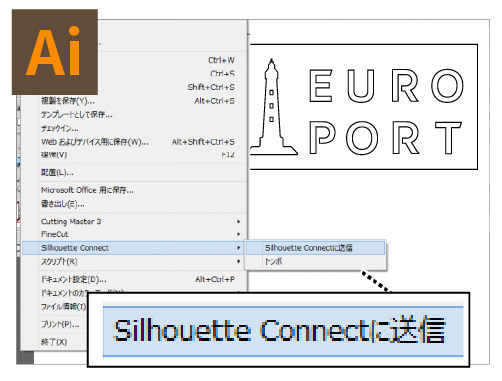Open ドキュメント設定(D)... menu item
502x381 pixels.
point(133,279)
